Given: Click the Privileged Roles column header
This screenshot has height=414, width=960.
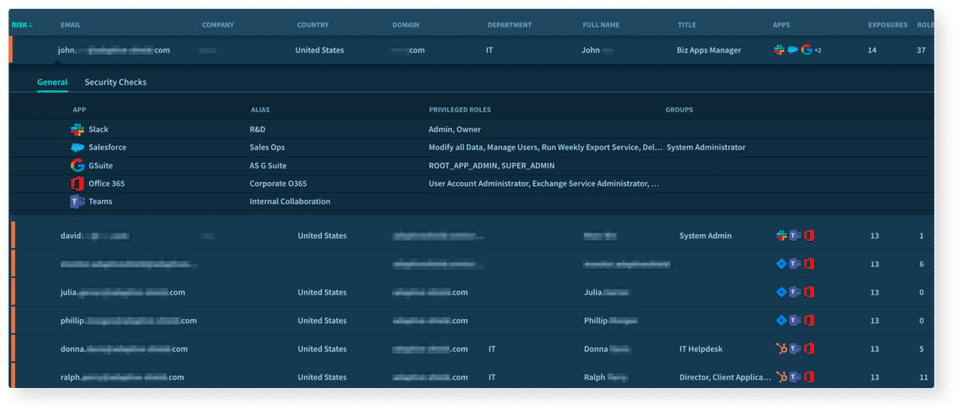Looking at the screenshot, I should [460, 110].
